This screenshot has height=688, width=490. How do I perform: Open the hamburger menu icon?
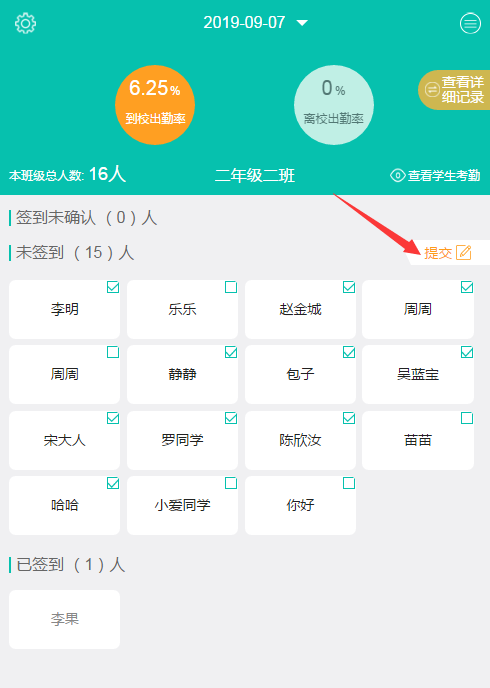coord(470,23)
